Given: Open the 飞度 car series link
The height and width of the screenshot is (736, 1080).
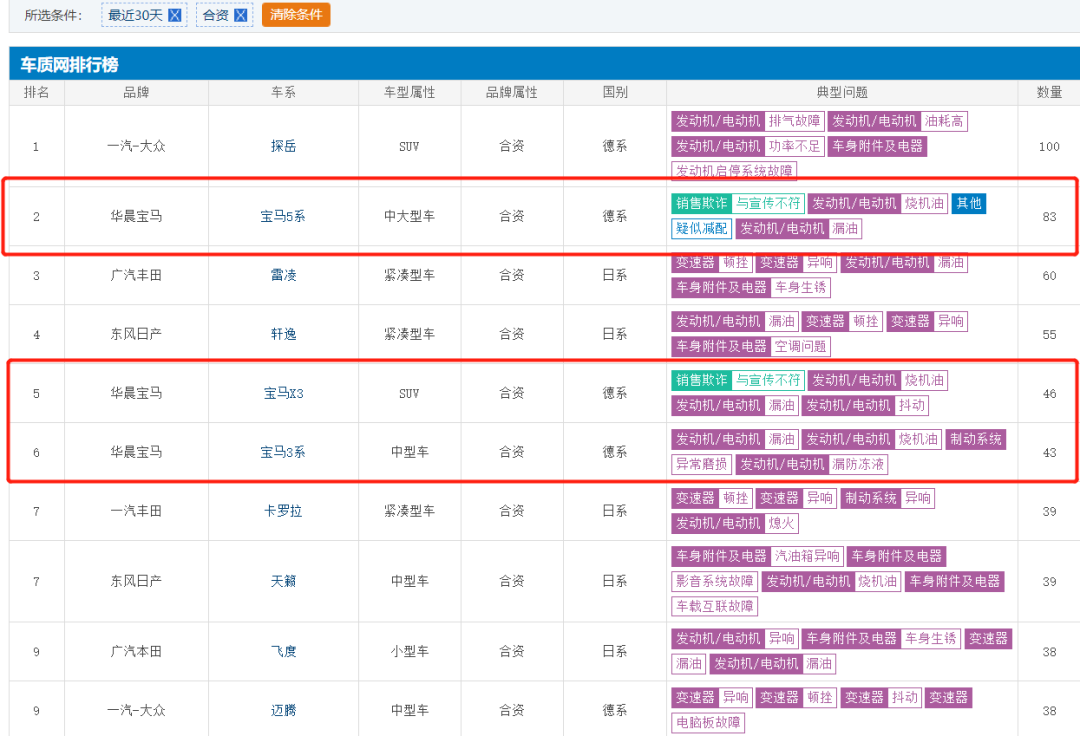Looking at the screenshot, I should pos(283,651).
